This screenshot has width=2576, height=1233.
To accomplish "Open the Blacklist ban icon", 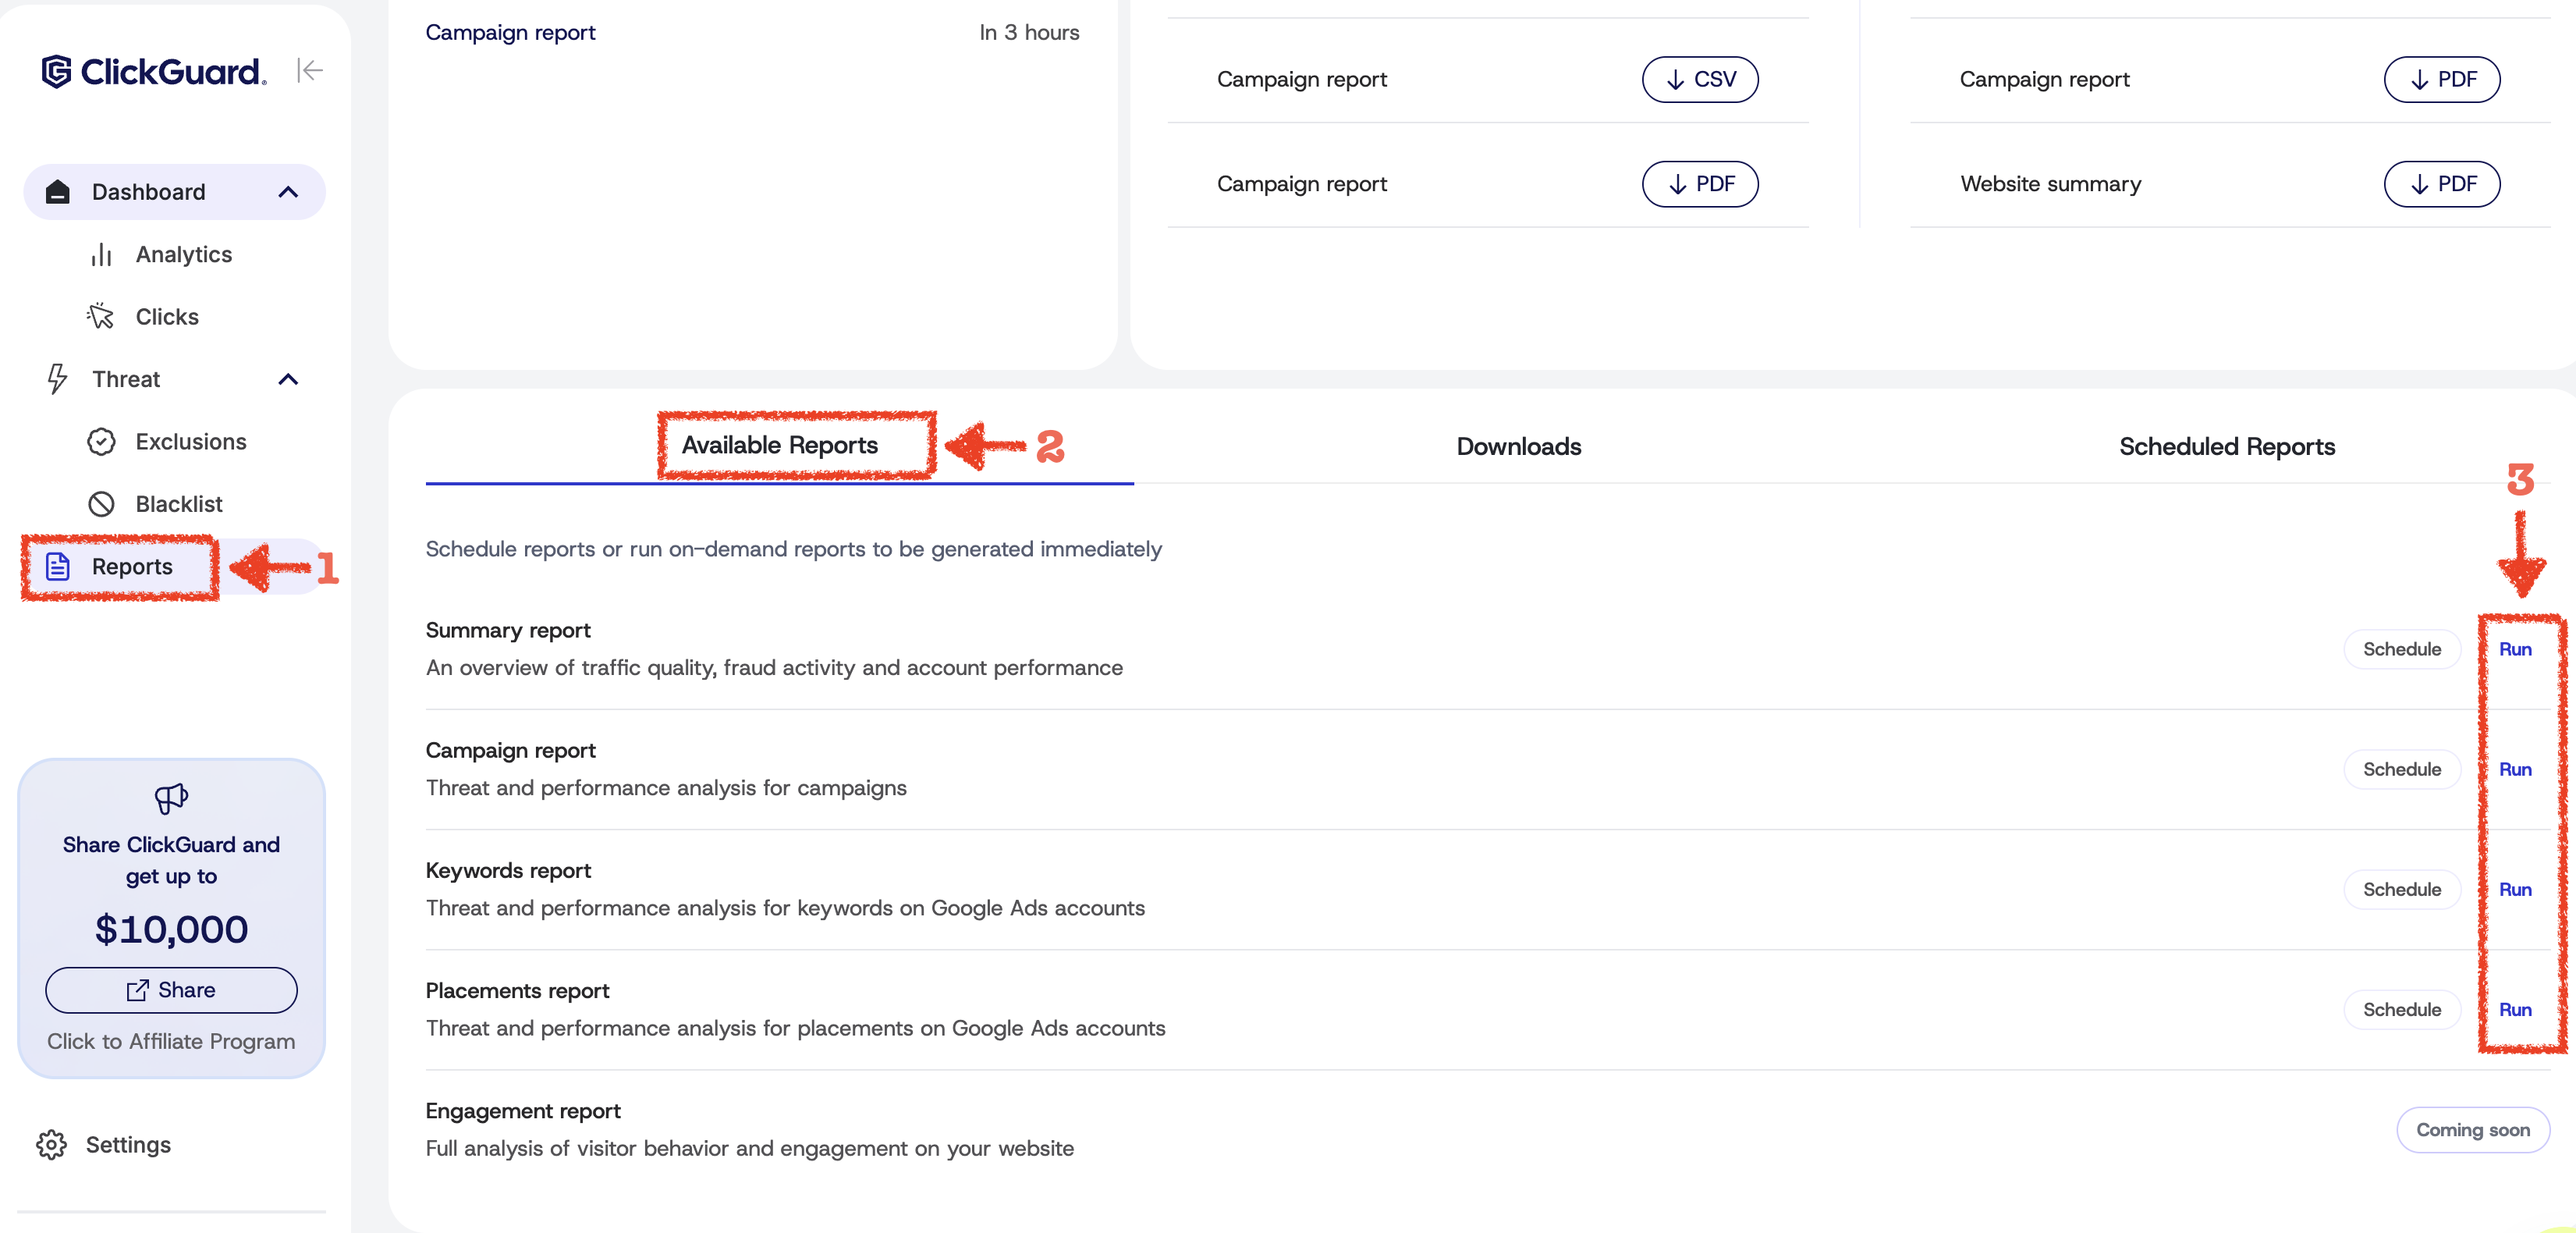I will (x=101, y=504).
